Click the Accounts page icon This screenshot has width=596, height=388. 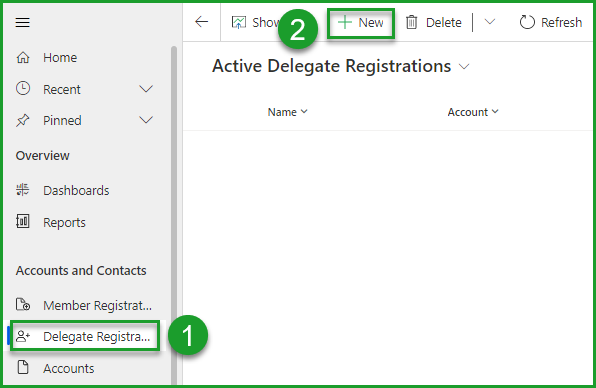[23, 367]
